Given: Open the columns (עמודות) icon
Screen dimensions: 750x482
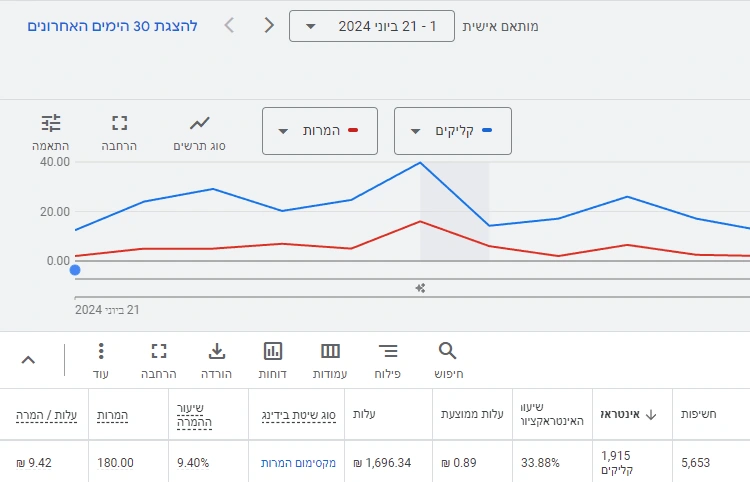Looking at the screenshot, I should 330,351.
